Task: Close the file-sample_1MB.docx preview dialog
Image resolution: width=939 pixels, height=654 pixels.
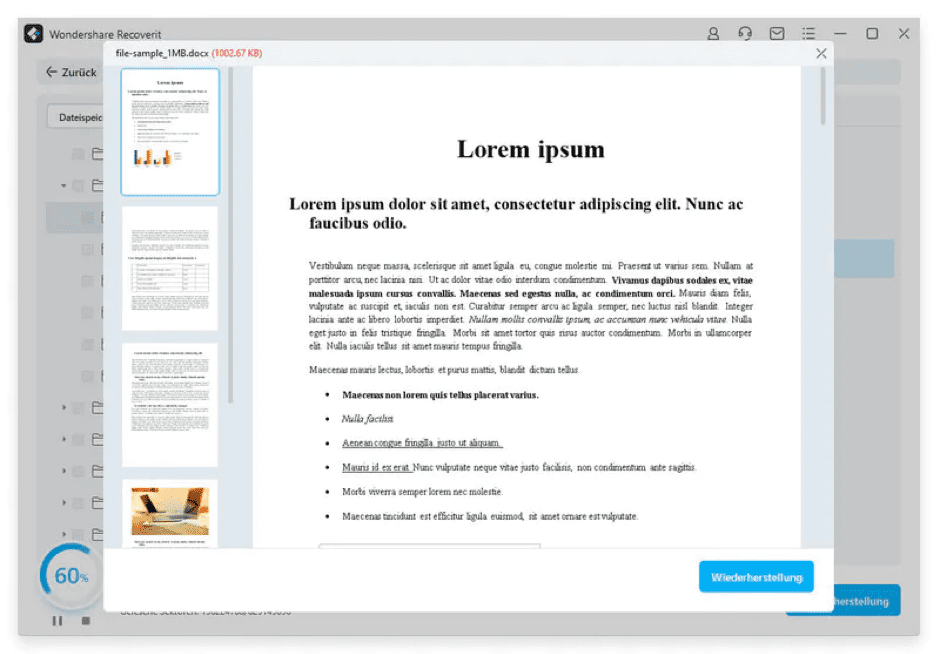Action: click(x=821, y=54)
